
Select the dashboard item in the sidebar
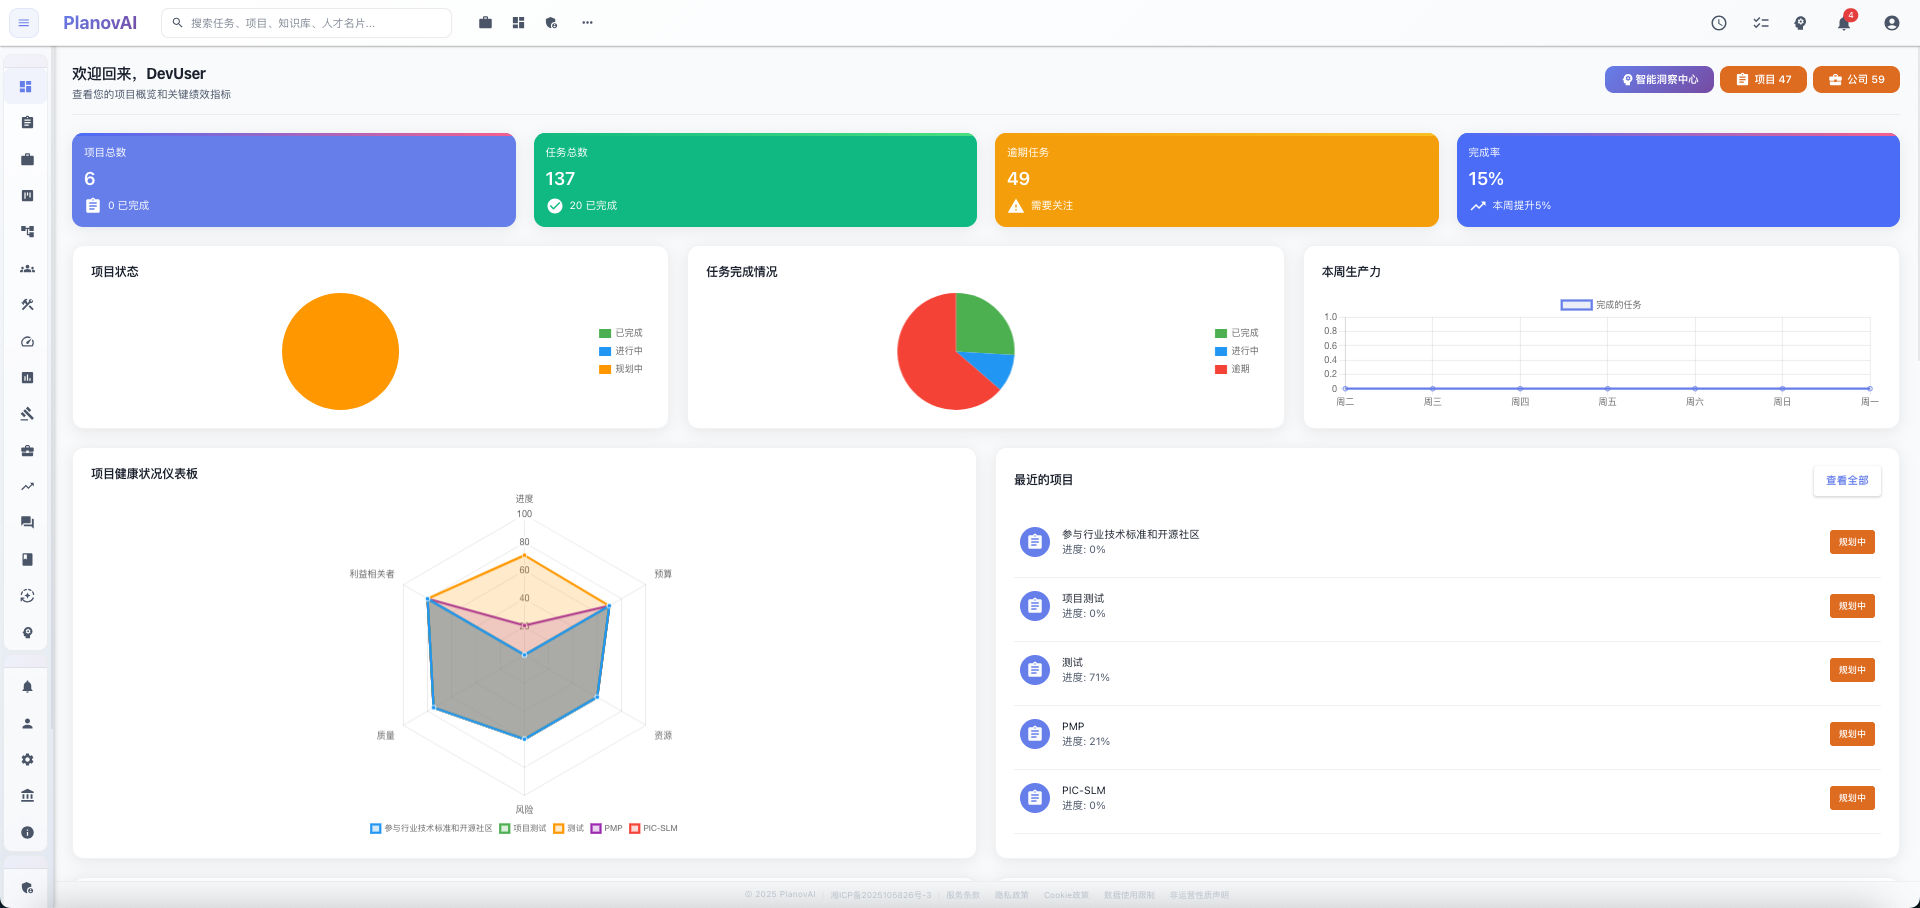coord(27,87)
